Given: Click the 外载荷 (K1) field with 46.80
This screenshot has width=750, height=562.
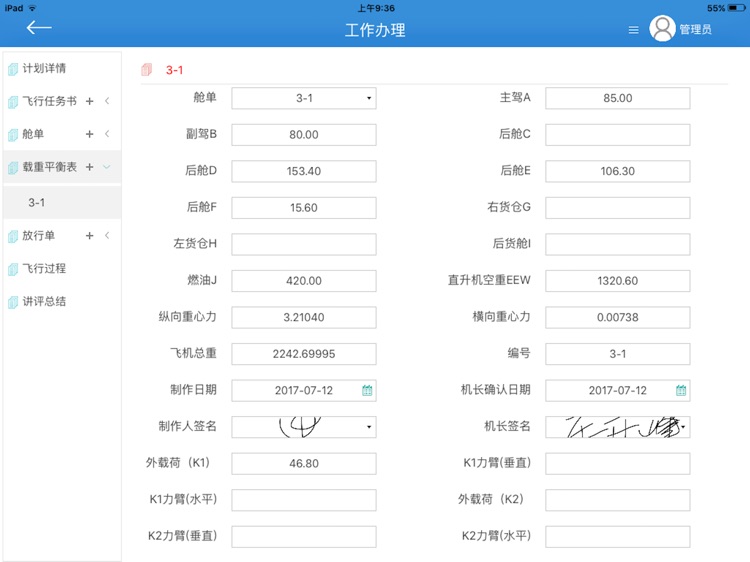Looking at the screenshot, I should [304, 464].
